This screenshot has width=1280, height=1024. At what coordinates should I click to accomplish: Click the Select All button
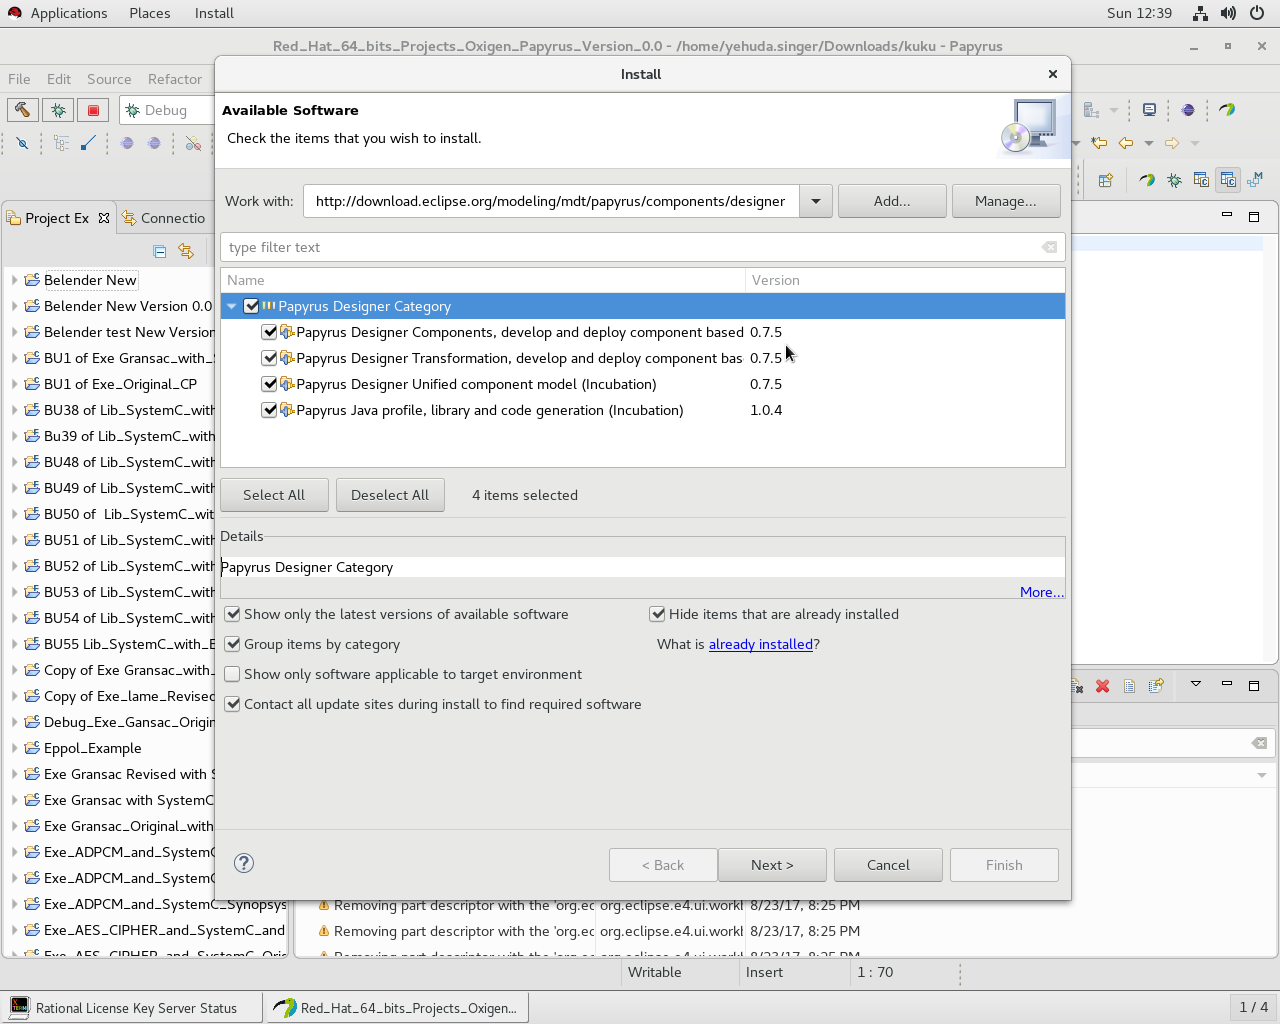tap(274, 495)
